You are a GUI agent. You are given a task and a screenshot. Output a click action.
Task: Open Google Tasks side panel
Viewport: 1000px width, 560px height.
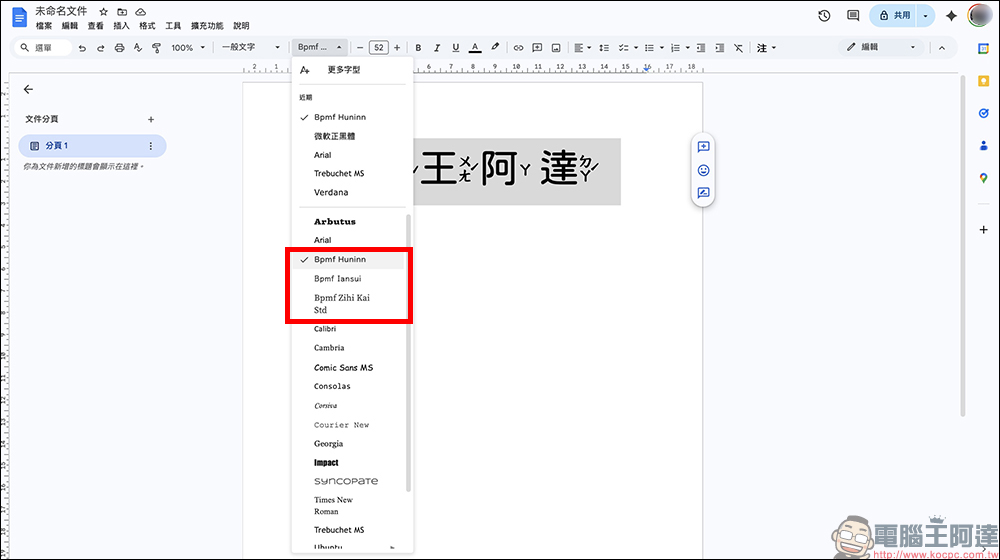tap(983, 114)
